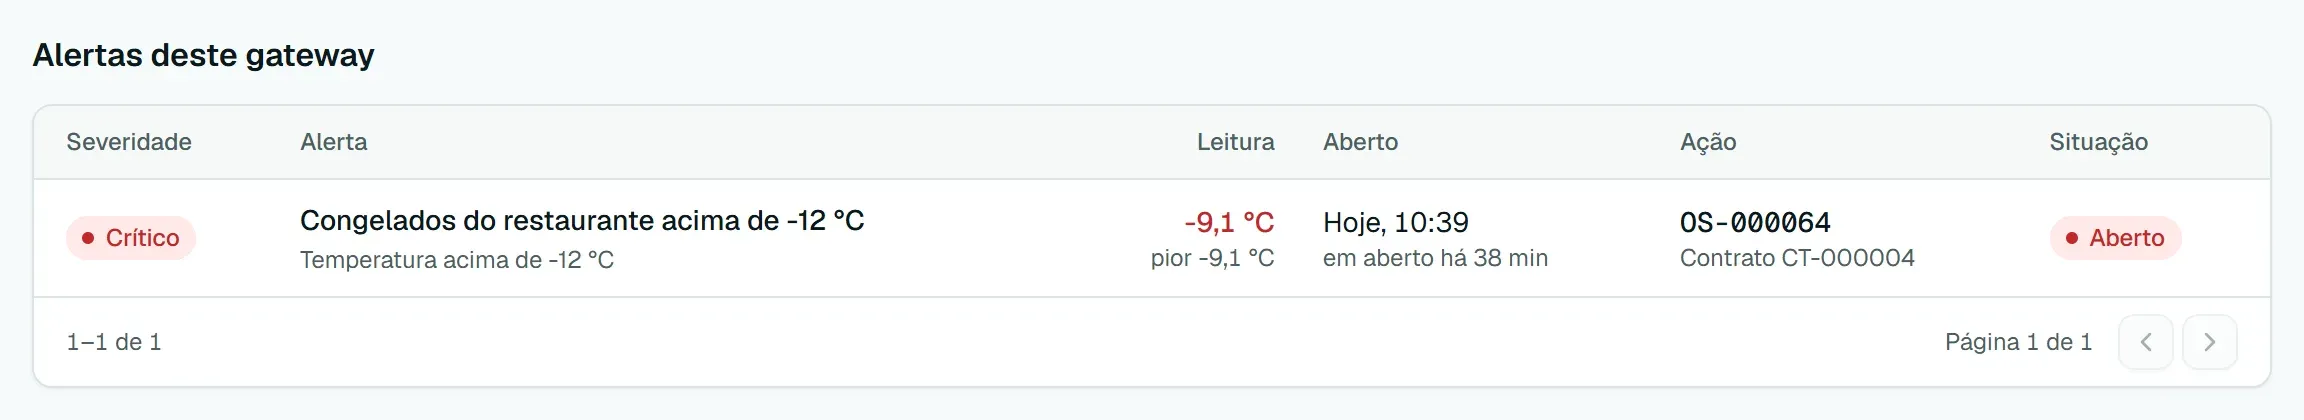This screenshot has height=420, width=2304.
Task: Click the Página 1 de 1 indicator
Action: [2018, 342]
